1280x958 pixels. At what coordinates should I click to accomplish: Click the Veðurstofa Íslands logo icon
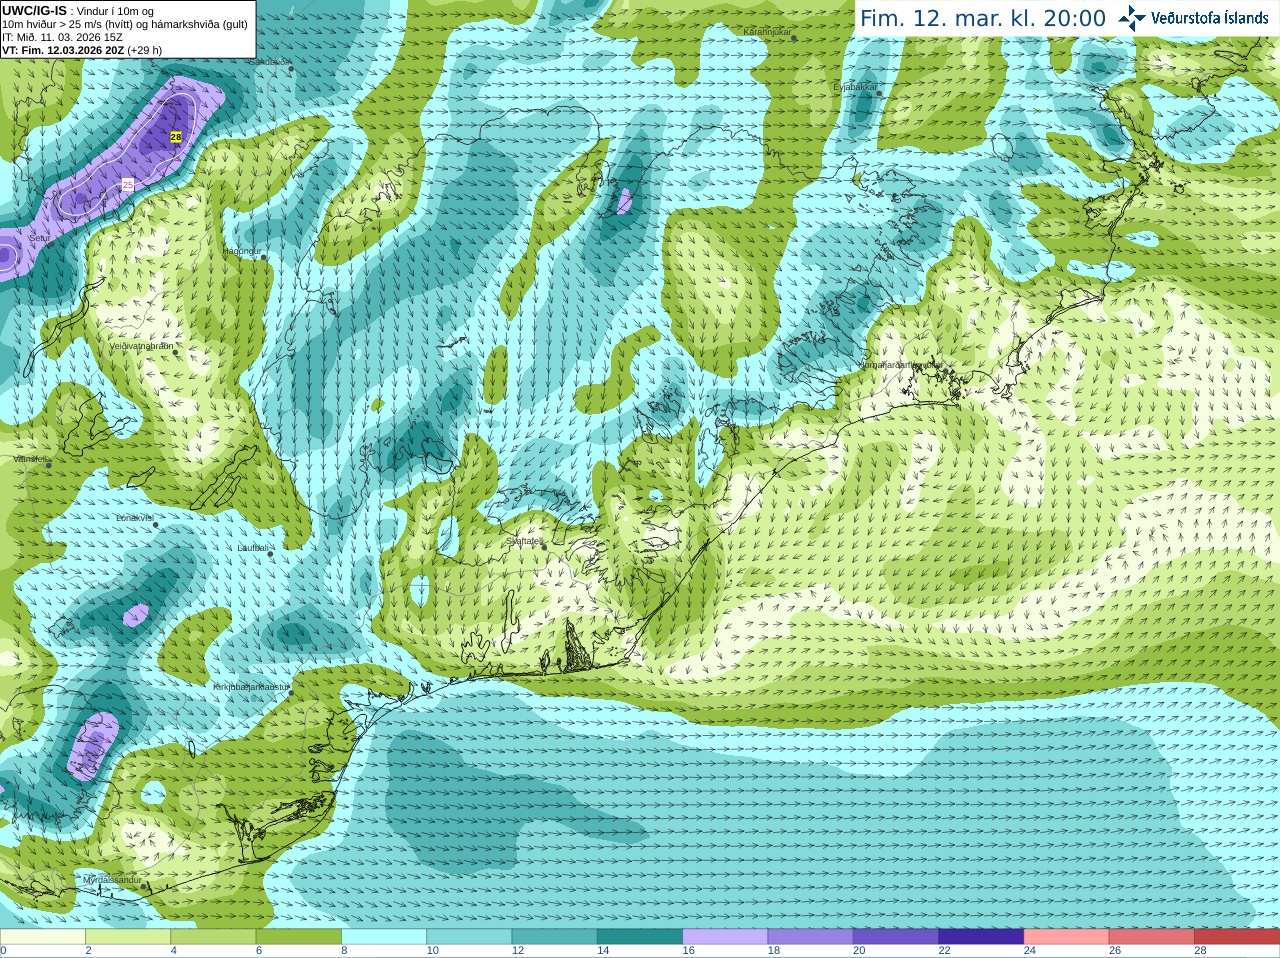coord(1132,18)
